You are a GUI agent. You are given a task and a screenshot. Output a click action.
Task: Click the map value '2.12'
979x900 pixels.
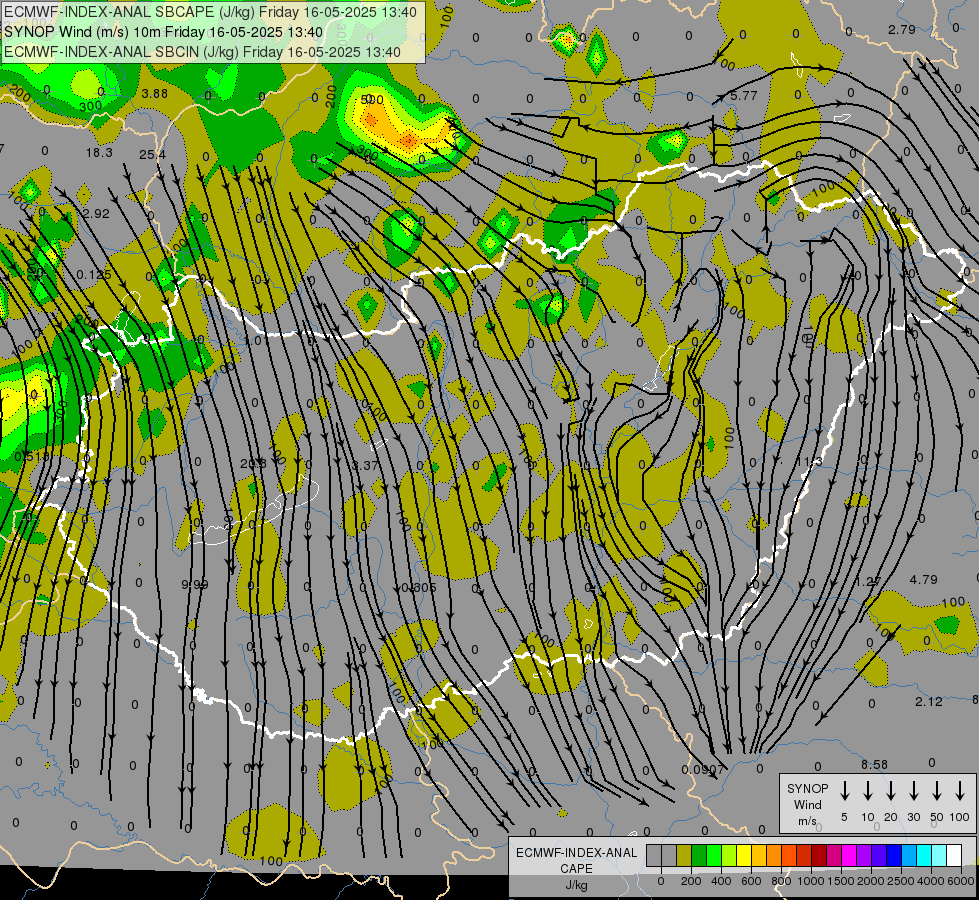point(929,702)
